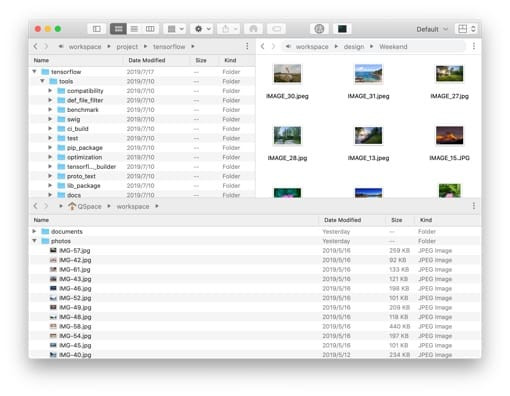
Task: Go back in tensorflow pane
Action: tap(36, 46)
